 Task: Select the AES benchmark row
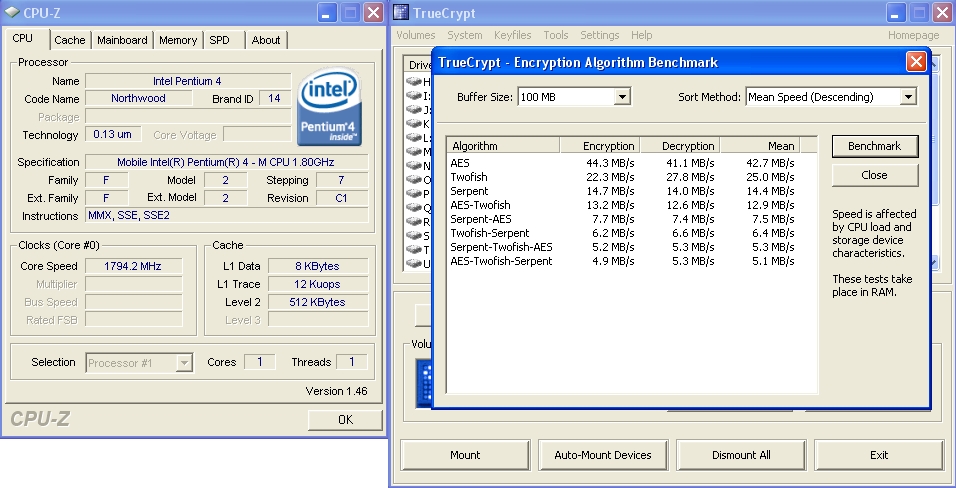[622, 163]
